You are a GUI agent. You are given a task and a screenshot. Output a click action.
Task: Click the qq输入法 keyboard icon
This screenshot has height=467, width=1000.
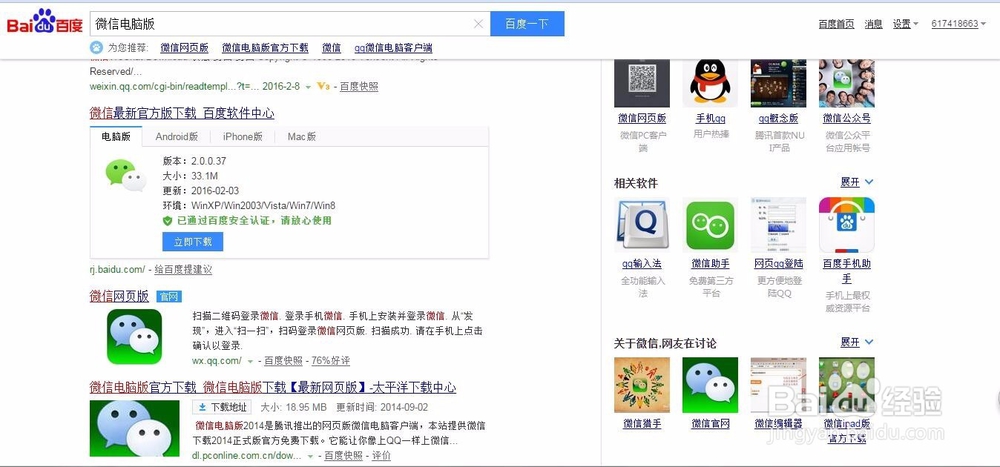[x=642, y=225]
